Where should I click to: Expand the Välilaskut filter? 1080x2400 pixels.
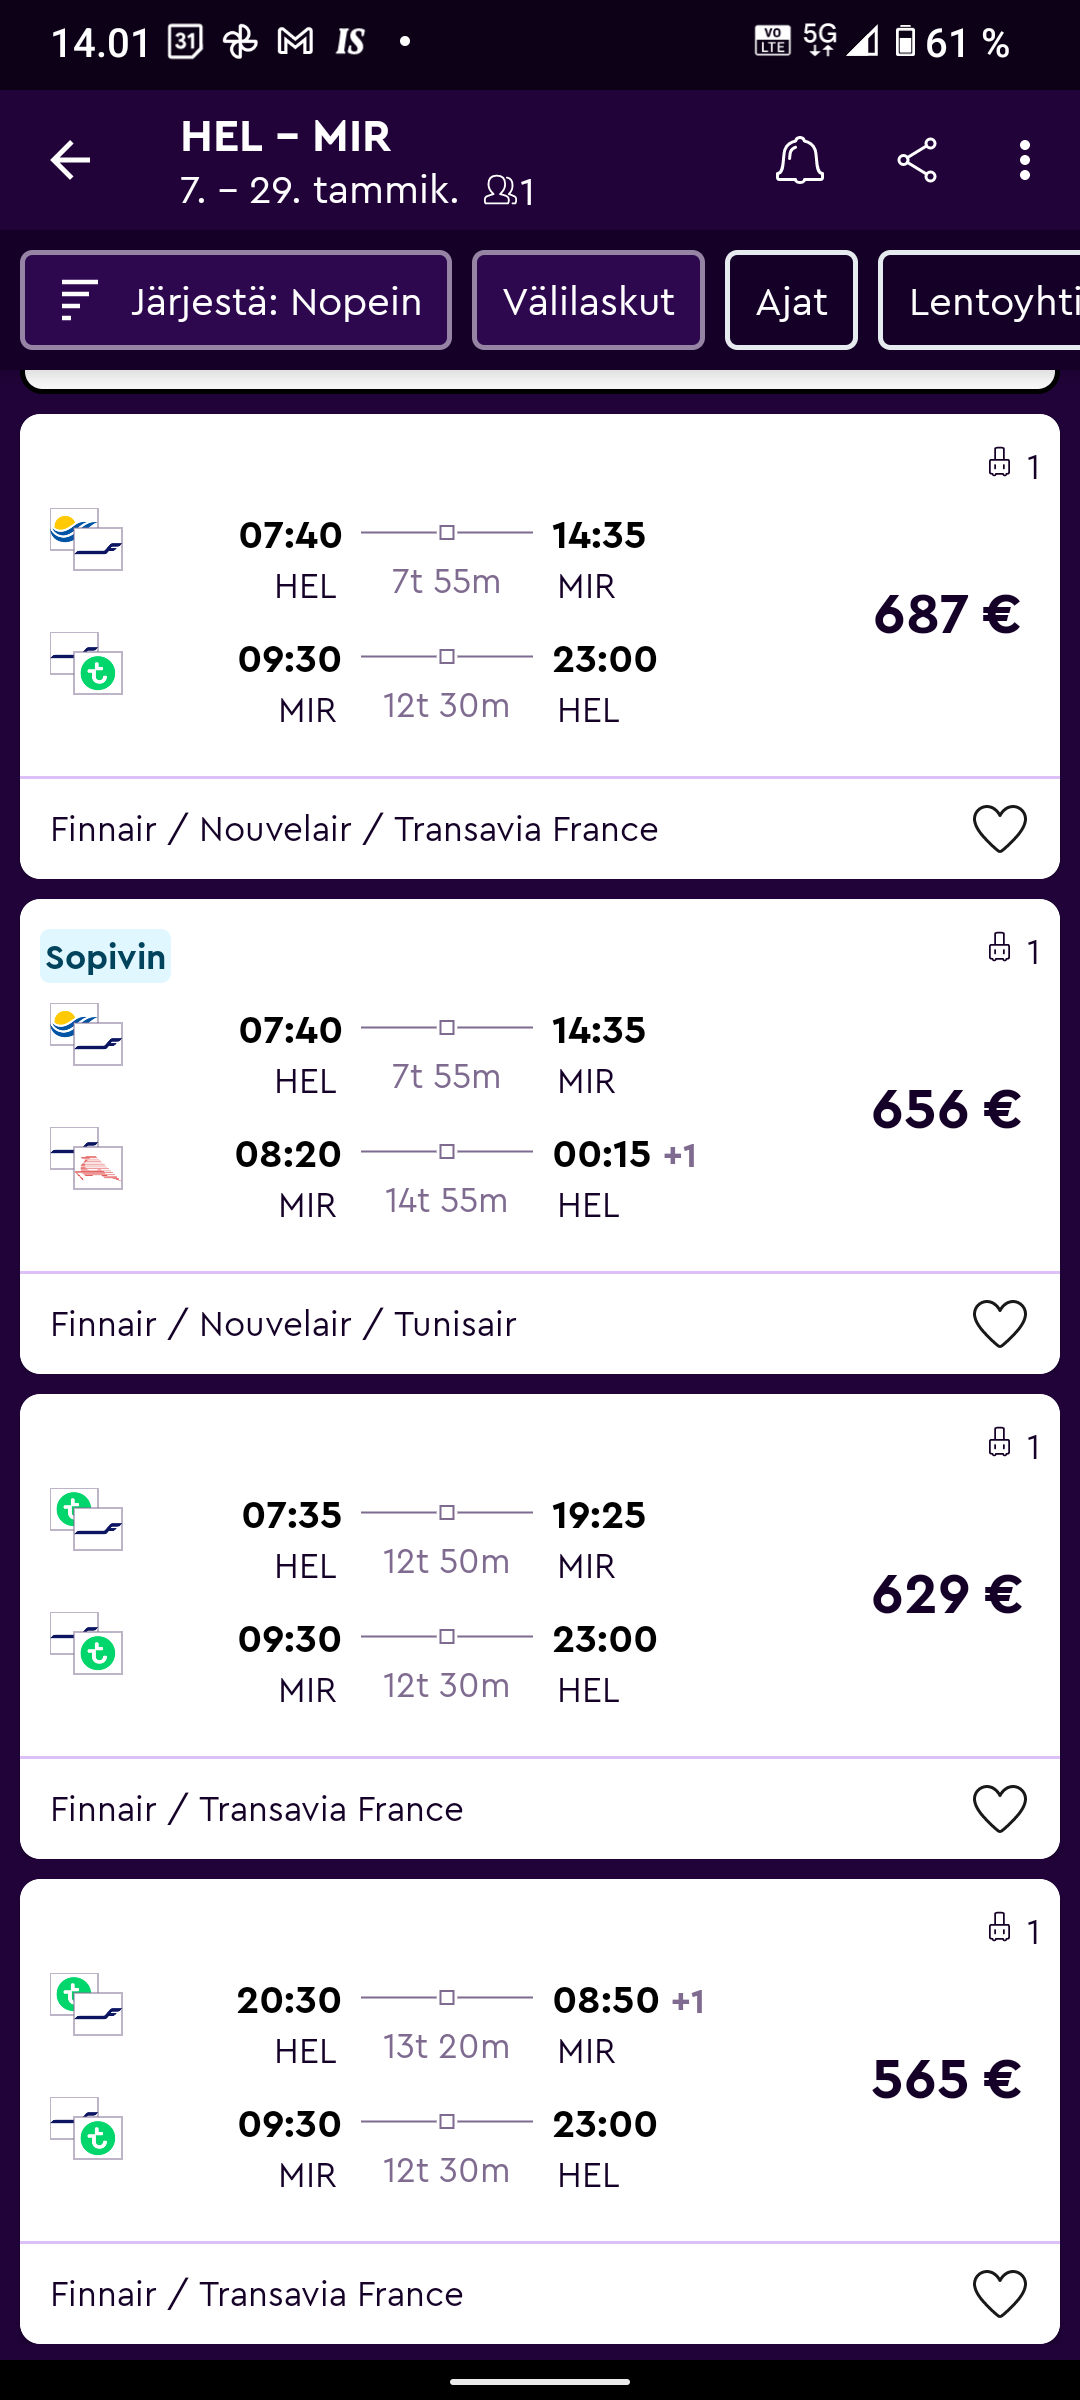588,300
